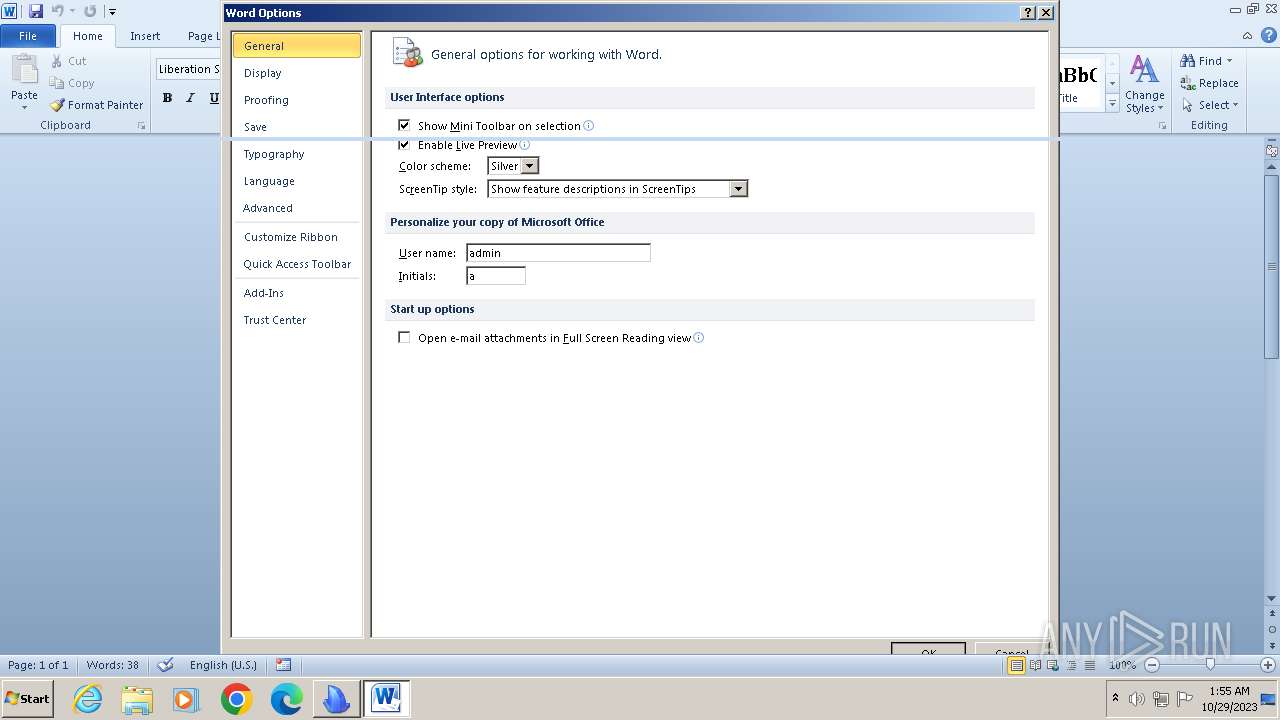Click the English (U.S.) language indicator
Image resolution: width=1280 pixels, height=720 pixels.
tap(223, 665)
